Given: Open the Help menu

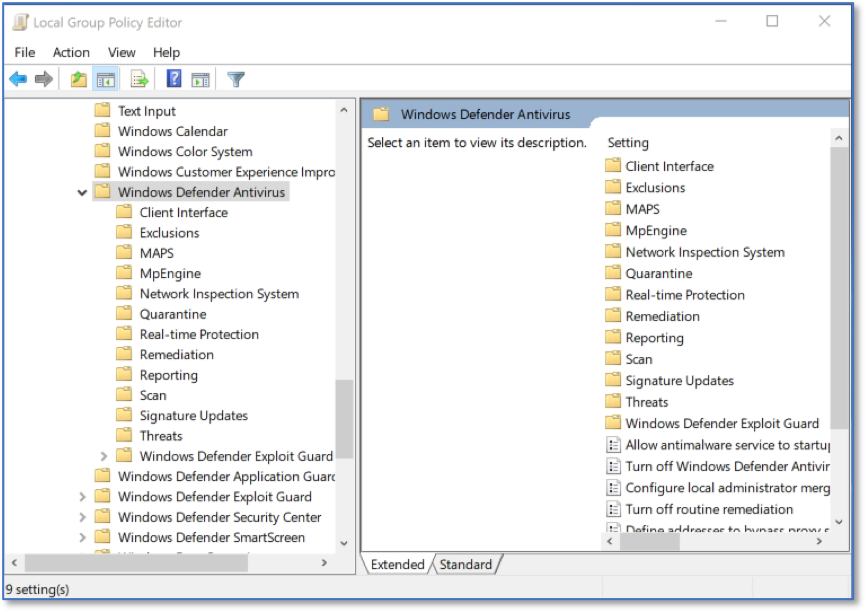Looking at the screenshot, I should pyautogui.click(x=166, y=52).
